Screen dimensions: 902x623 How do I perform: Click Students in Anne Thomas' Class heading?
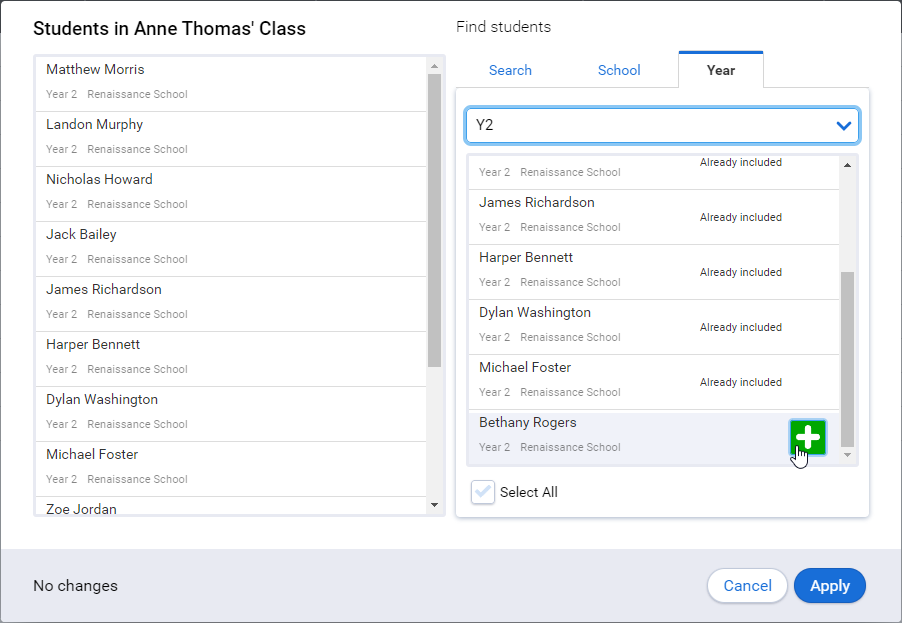click(x=169, y=28)
